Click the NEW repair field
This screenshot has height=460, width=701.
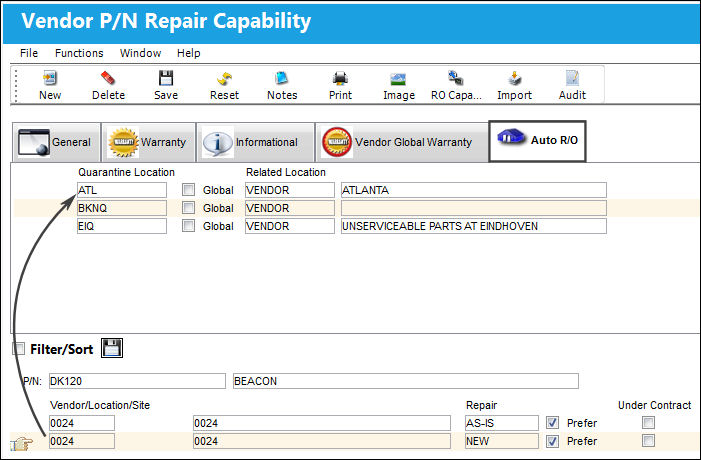[x=502, y=441]
